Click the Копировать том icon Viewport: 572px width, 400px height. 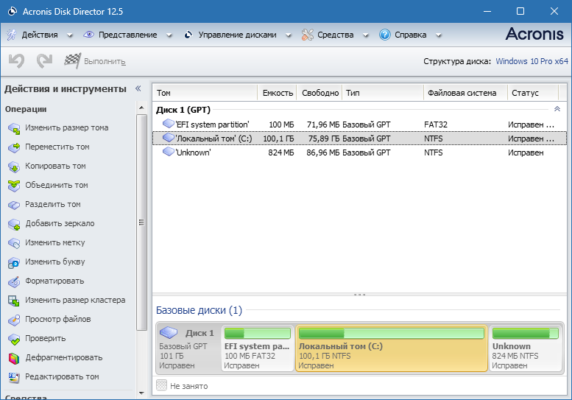[14, 166]
